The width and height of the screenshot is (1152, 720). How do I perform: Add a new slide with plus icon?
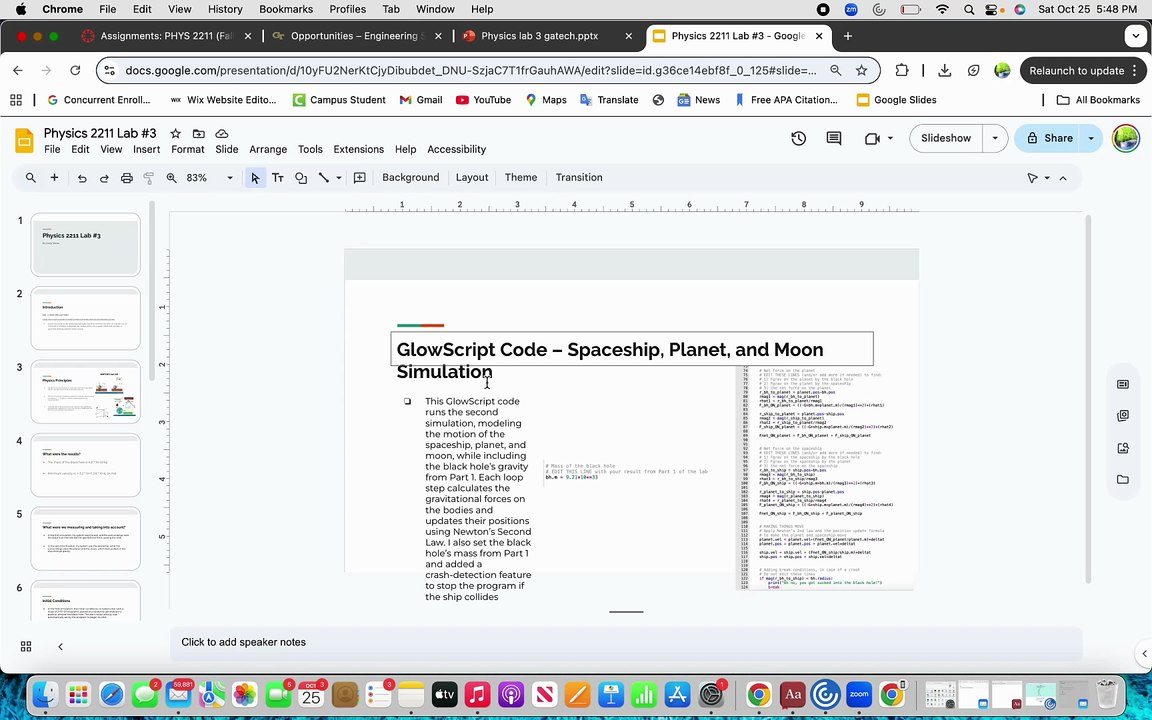pyautogui.click(x=54, y=178)
